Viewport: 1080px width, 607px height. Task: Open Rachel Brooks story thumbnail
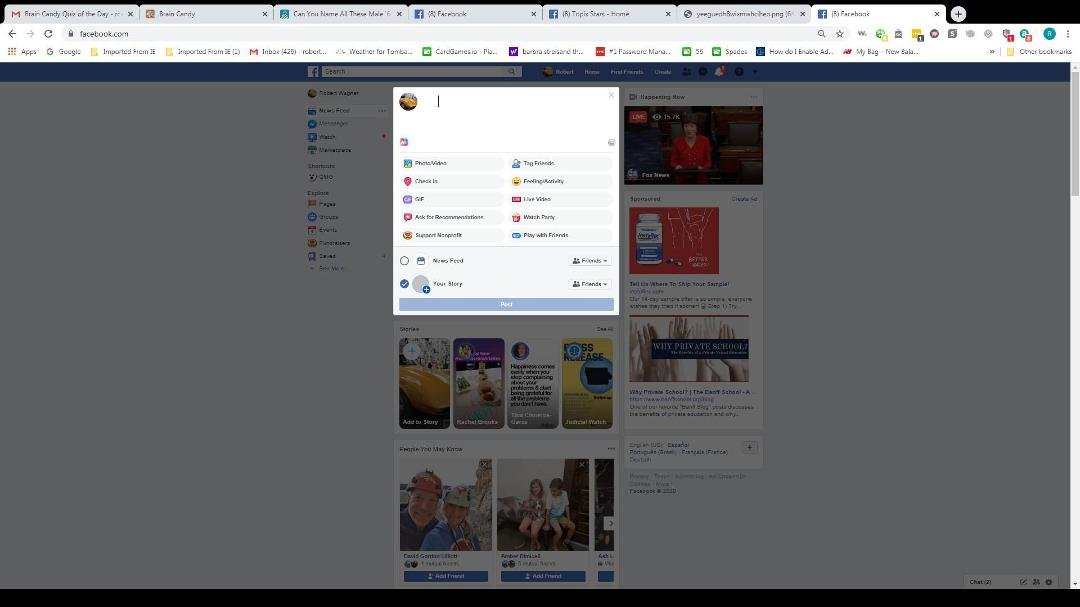[479, 383]
